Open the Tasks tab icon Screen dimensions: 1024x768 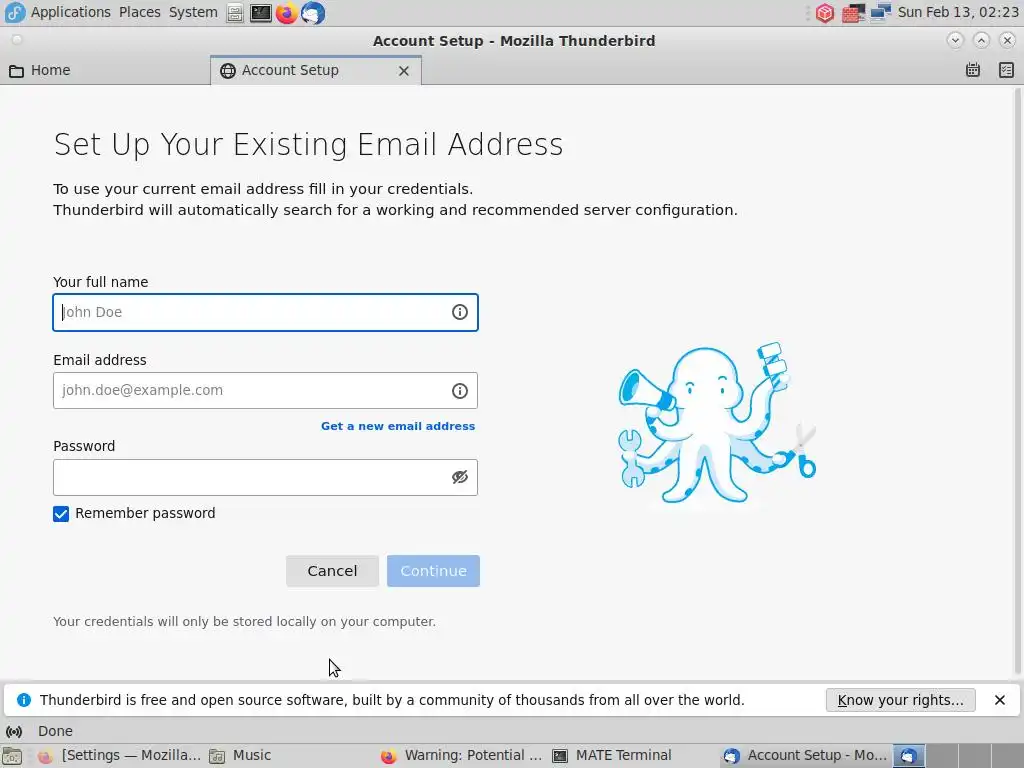(x=1006, y=70)
